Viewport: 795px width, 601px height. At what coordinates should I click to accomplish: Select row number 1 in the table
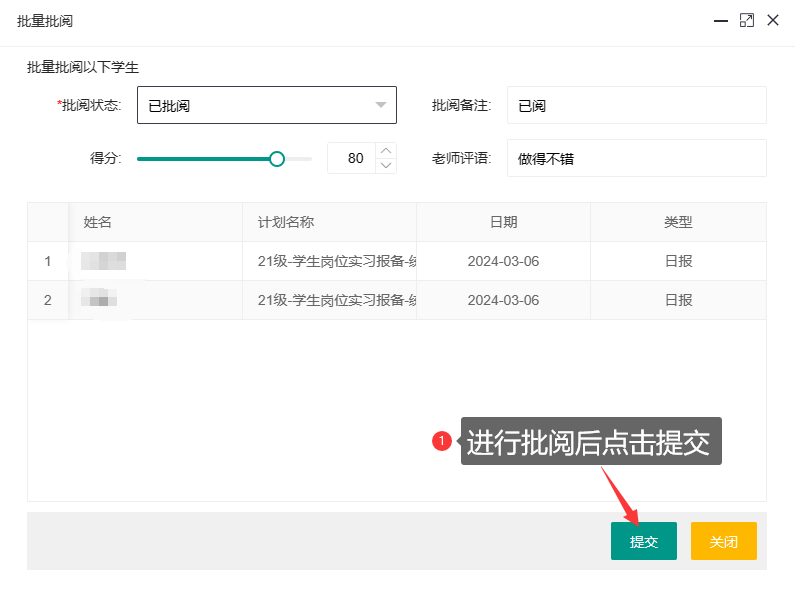(48, 261)
